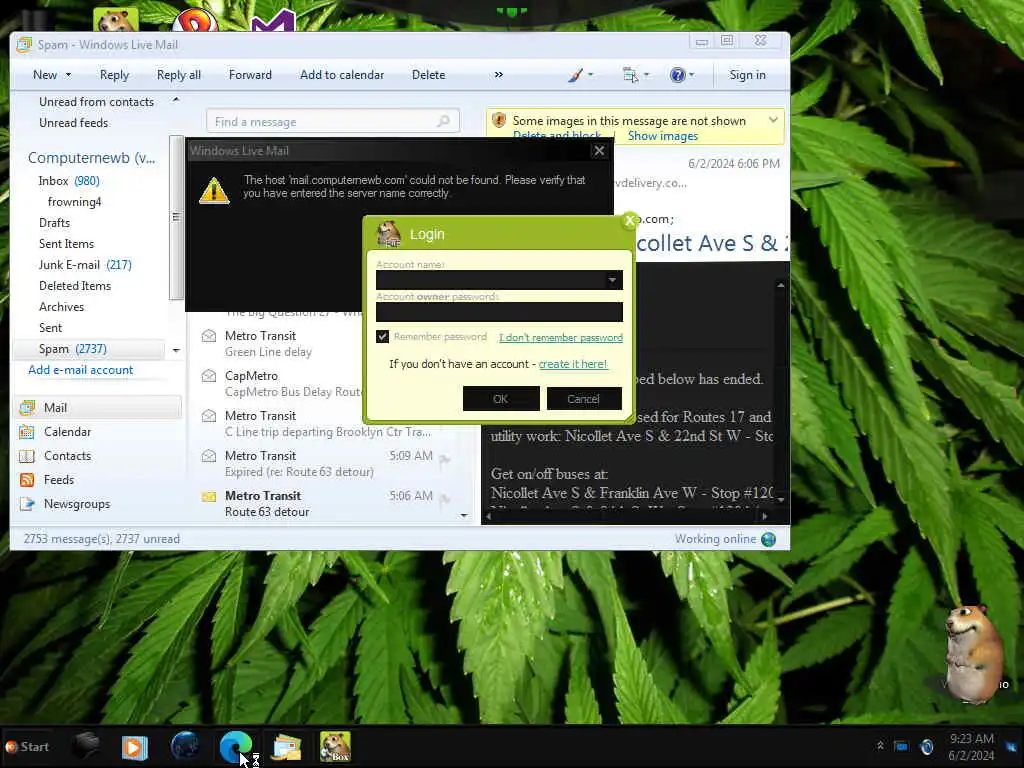1024x768 pixels.
Task: Open the media player taskbar icon
Action: tap(135, 747)
